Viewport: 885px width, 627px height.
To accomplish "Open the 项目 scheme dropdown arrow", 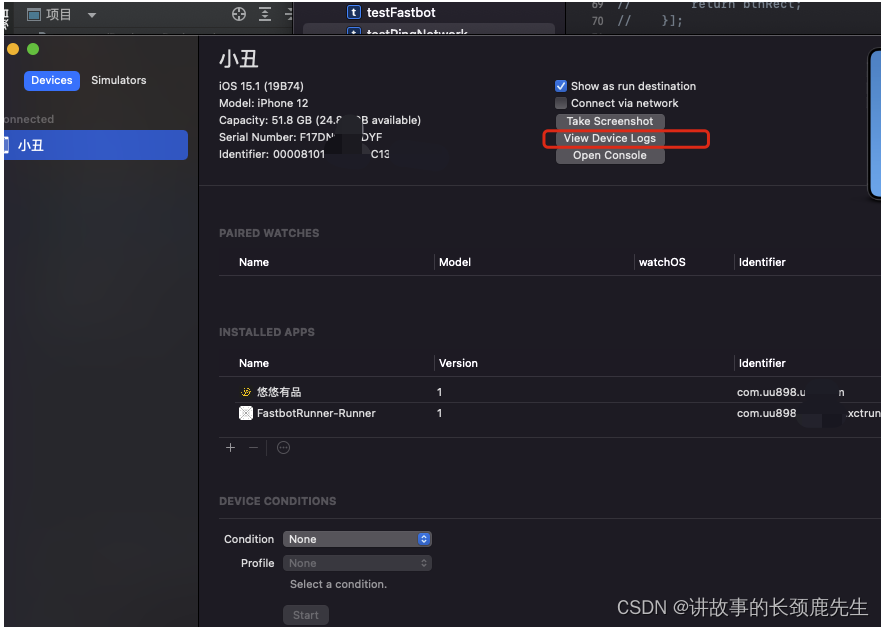I will click(x=91, y=15).
